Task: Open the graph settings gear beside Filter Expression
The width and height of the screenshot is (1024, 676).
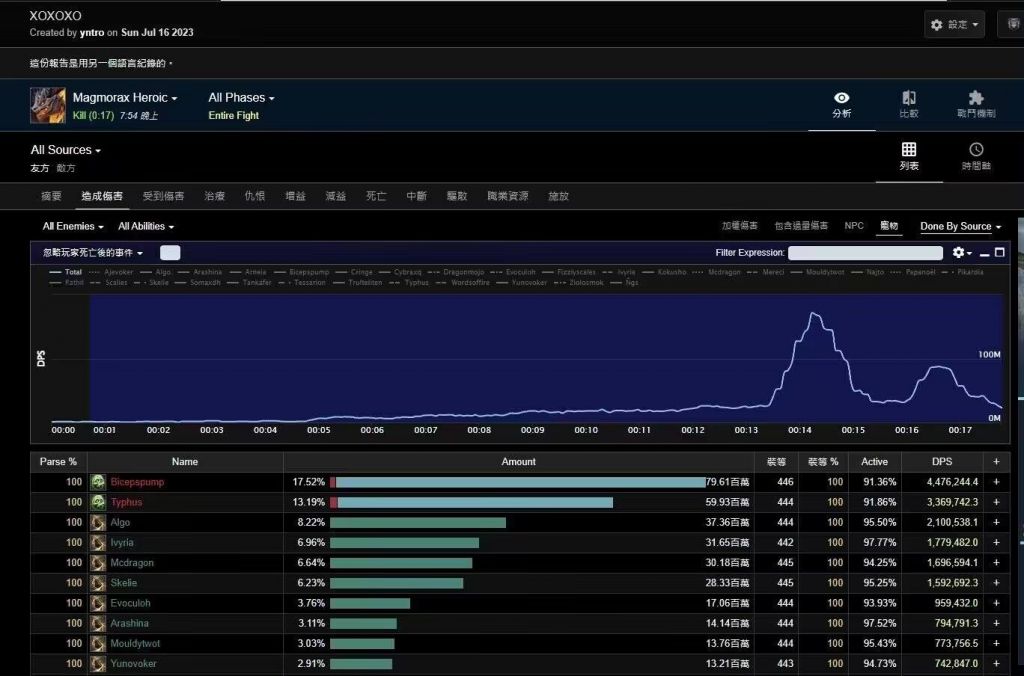Action: click(958, 252)
